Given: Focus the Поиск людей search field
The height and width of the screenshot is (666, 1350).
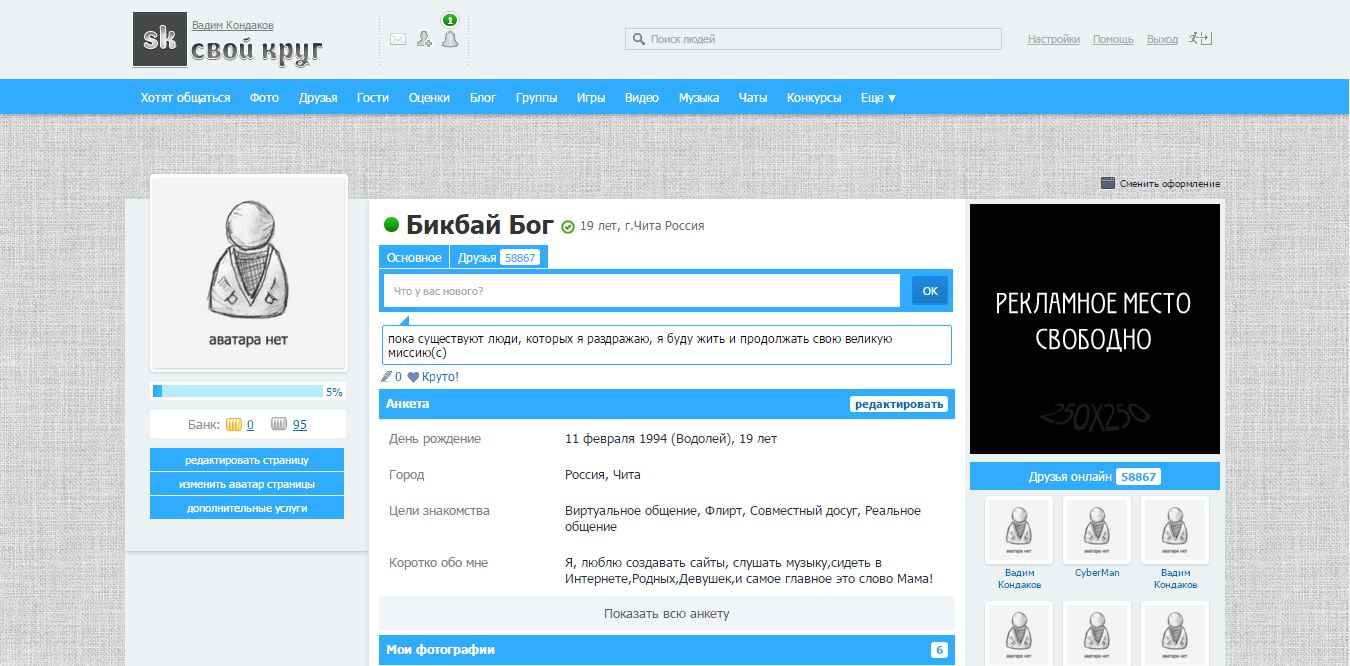Looking at the screenshot, I should [813, 39].
